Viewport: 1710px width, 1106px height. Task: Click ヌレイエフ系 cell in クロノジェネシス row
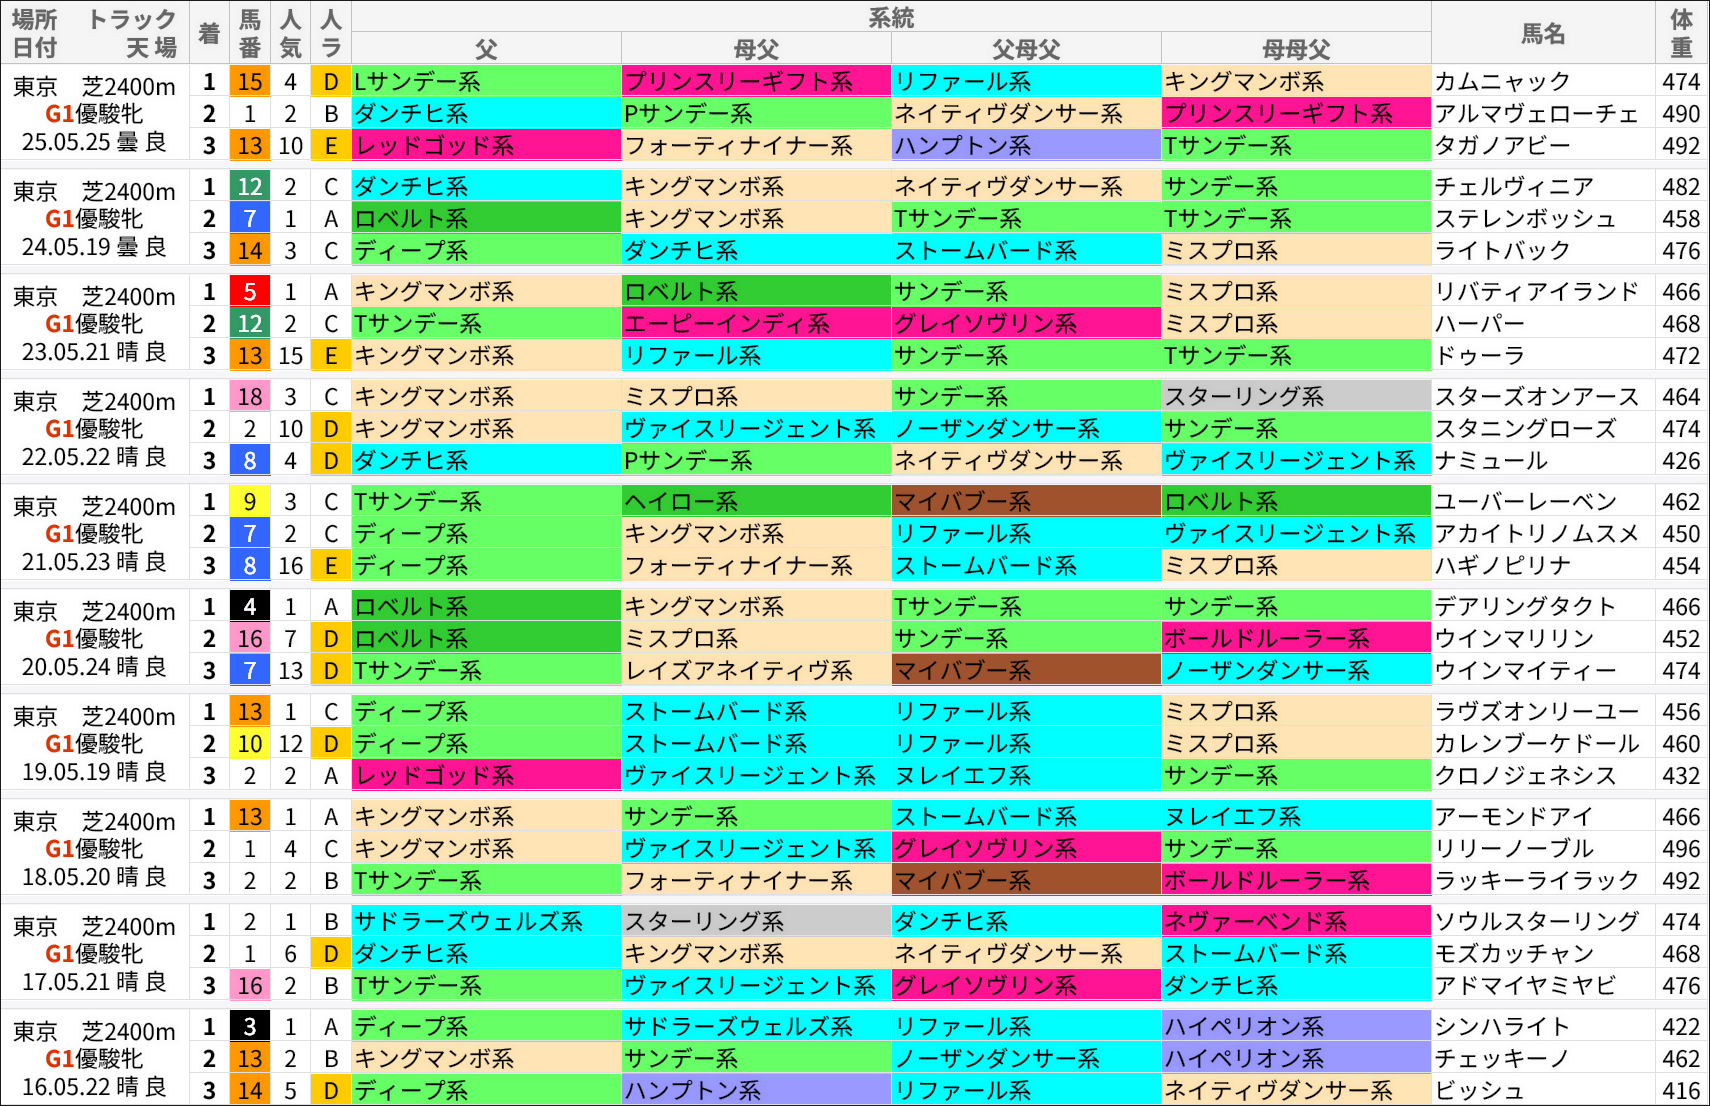coord(1026,776)
